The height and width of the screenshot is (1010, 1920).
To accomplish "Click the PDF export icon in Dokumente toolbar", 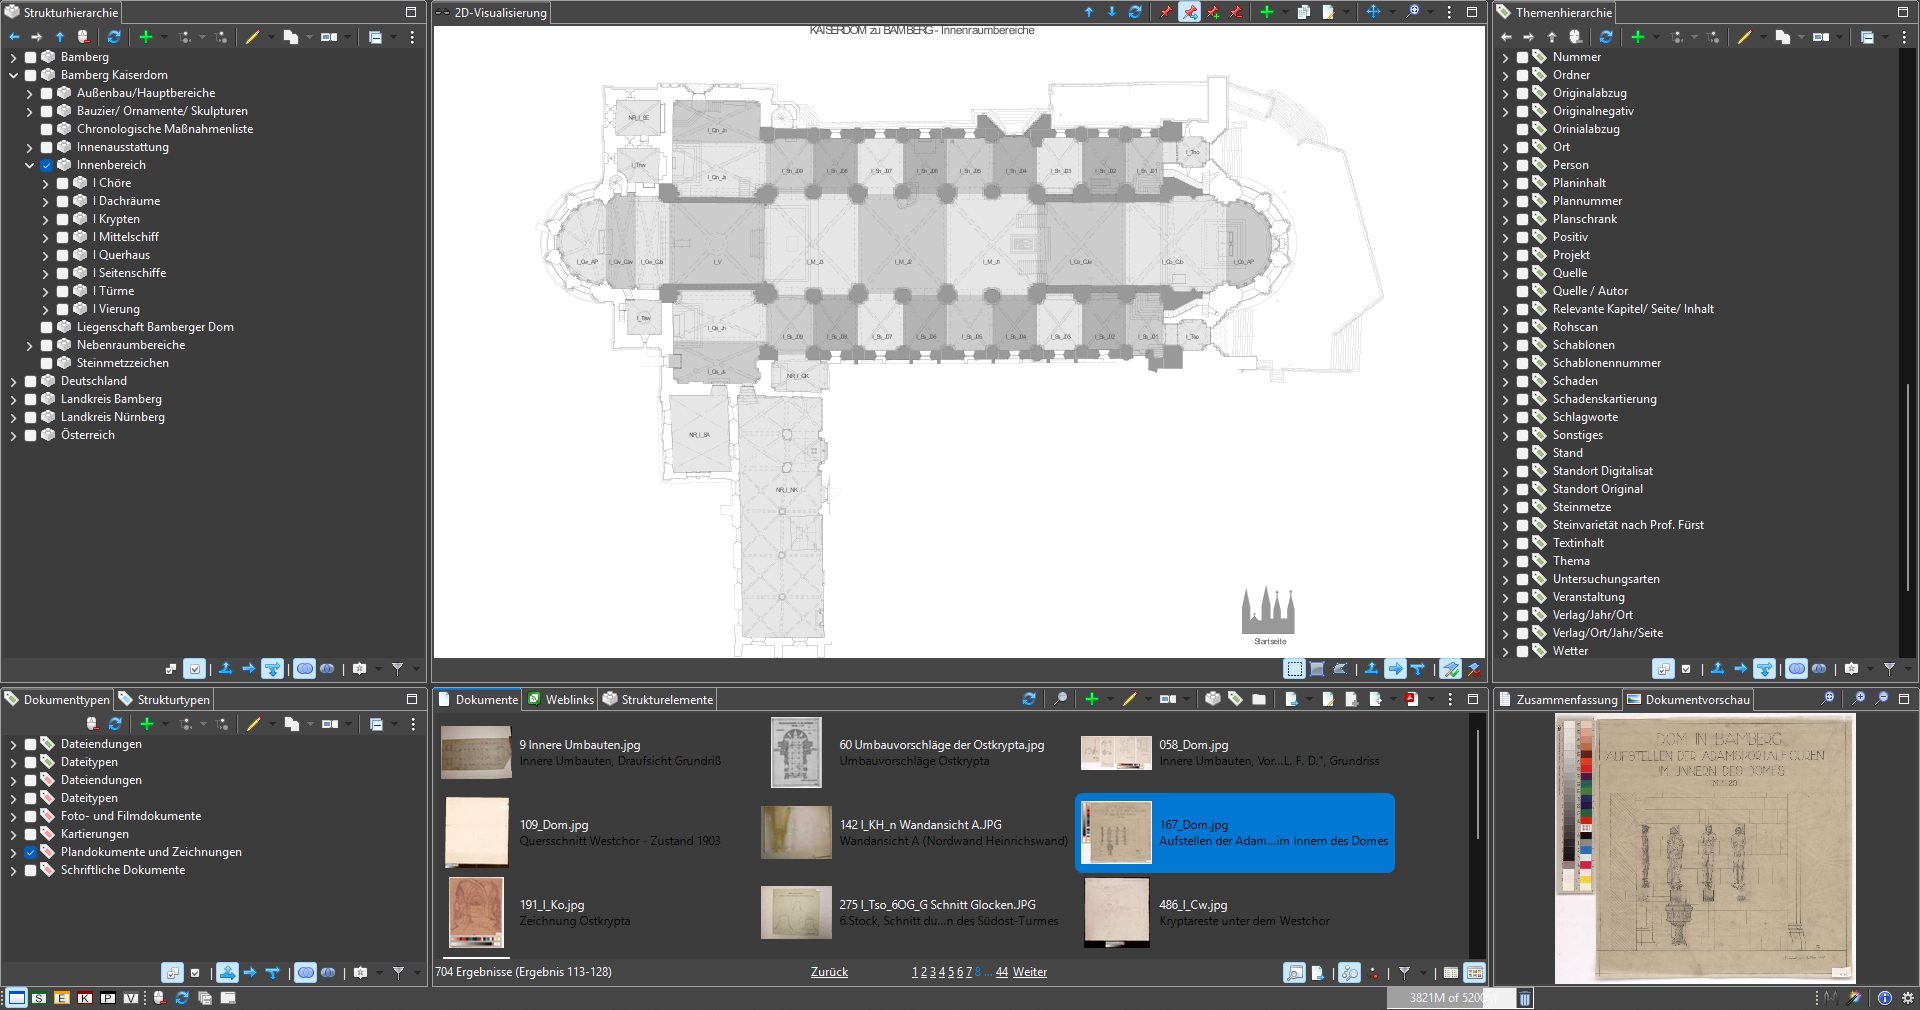I will [x=1411, y=699].
